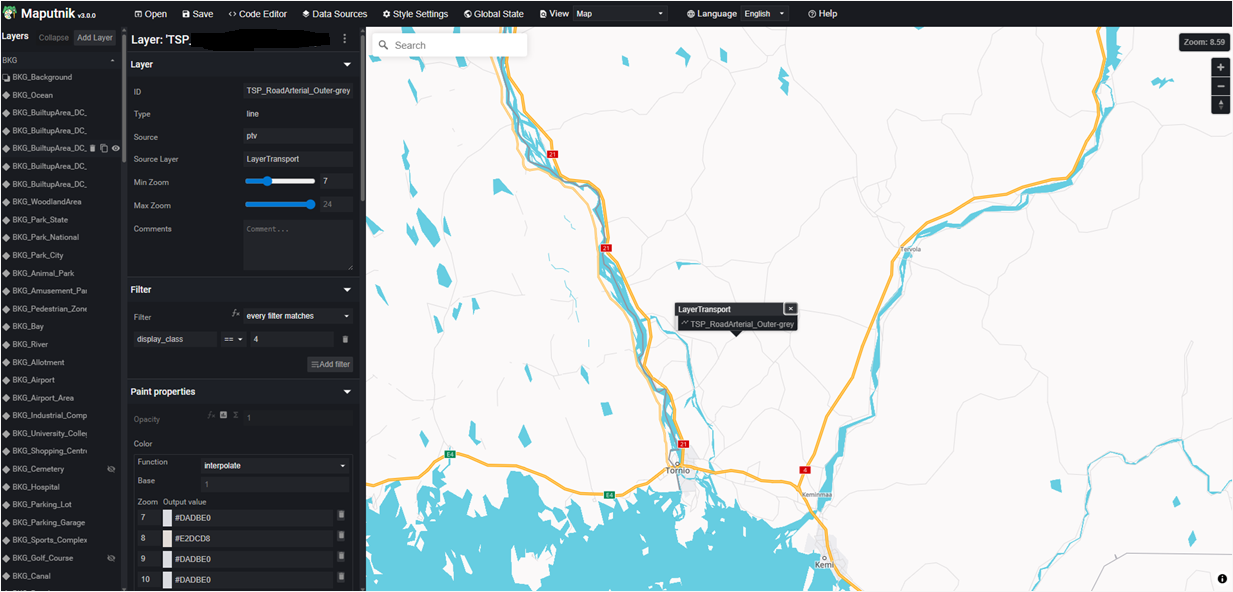Collapse the Paint properties section
Viewport: 1233px width, 592px height.
tap(347, 392)
